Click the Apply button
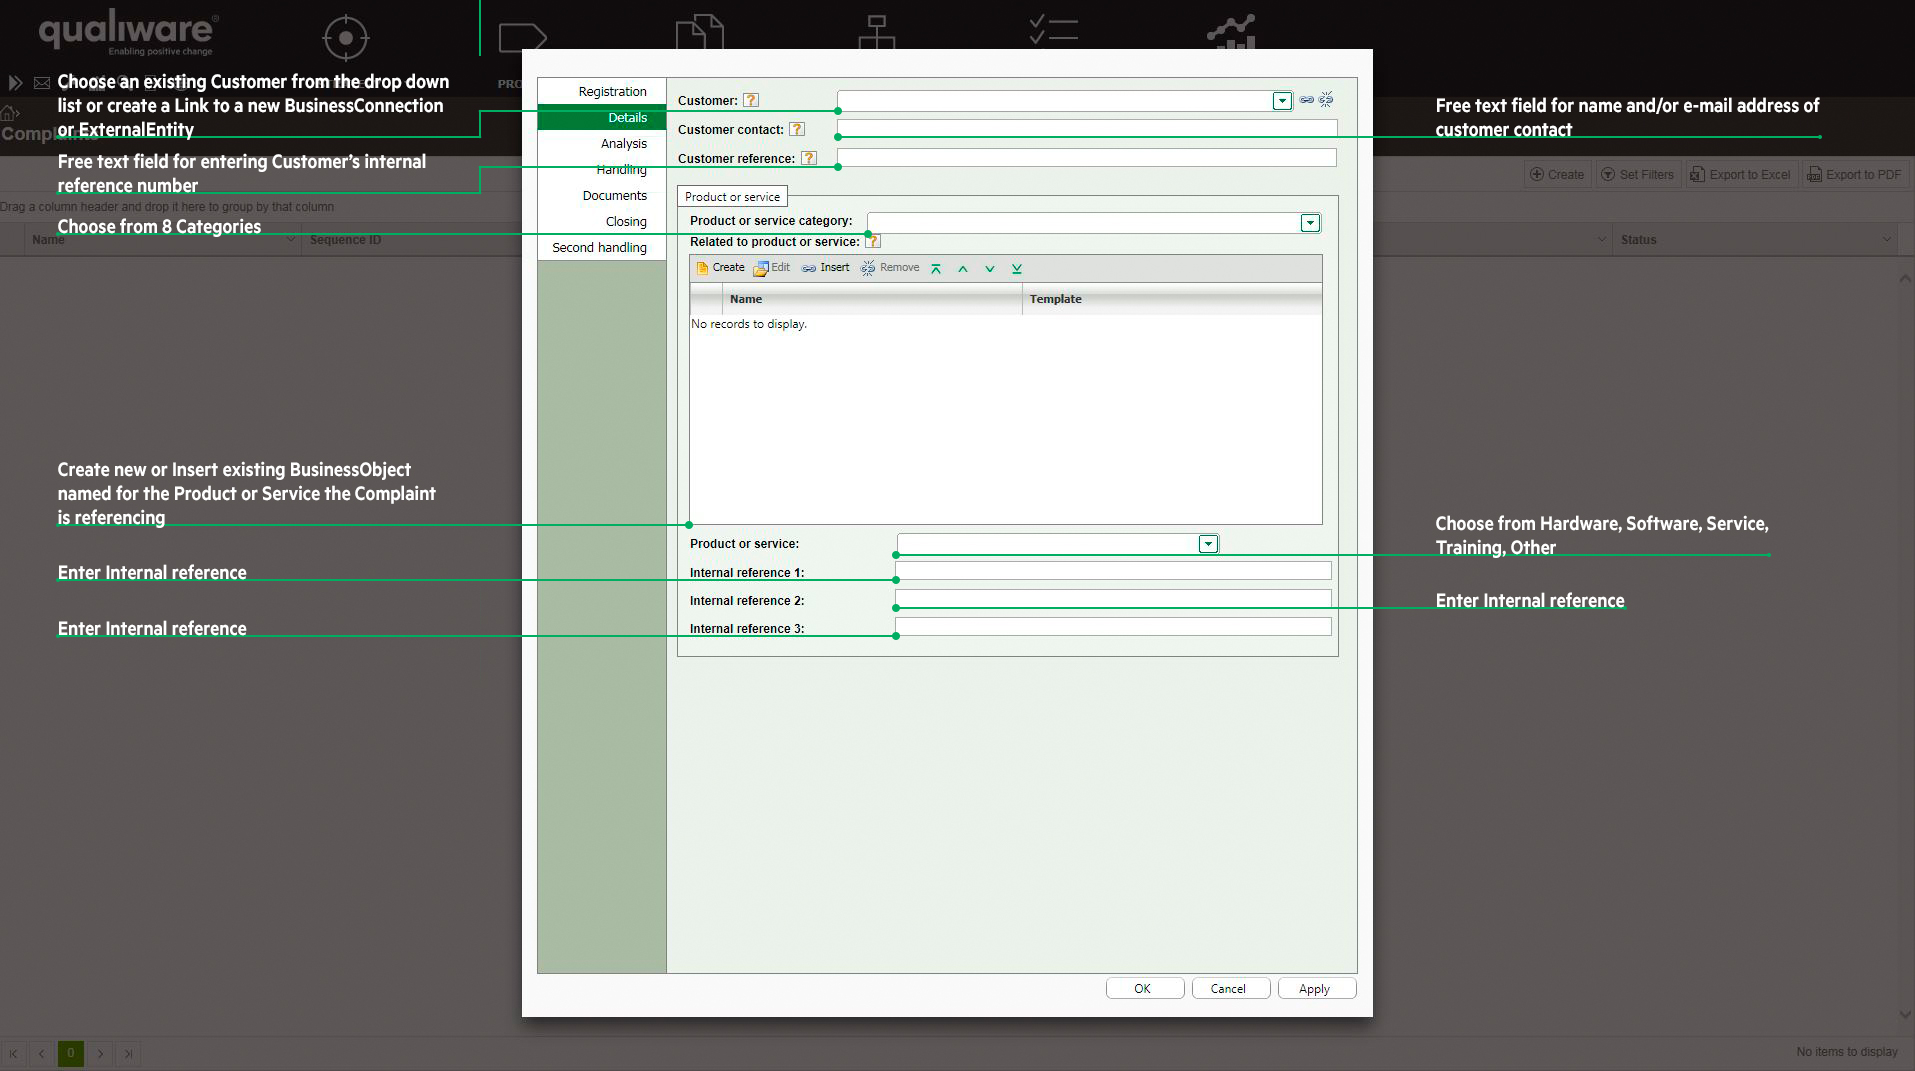 click(1315, 989)
